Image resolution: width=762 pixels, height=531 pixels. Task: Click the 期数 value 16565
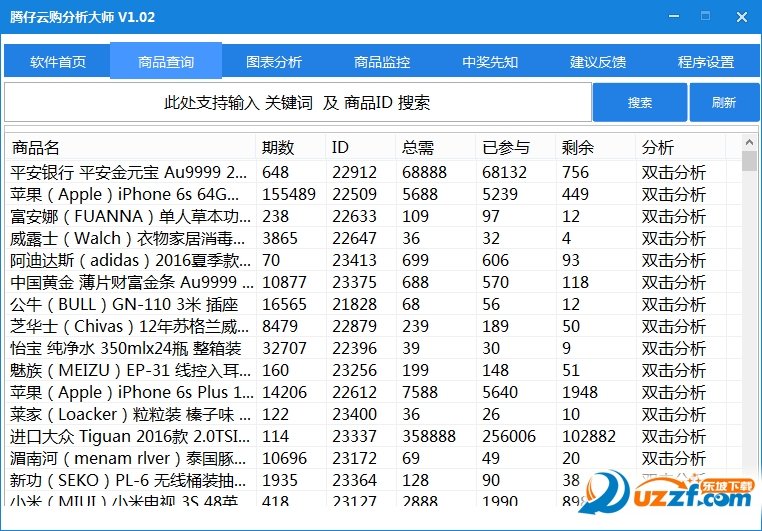point(284,304)
